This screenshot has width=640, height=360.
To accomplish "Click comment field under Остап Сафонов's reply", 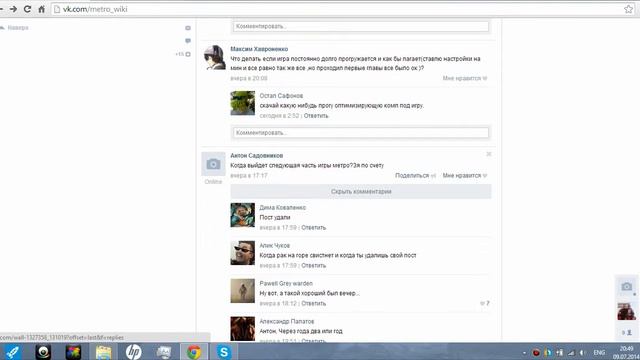I will (x=361, y=133).
